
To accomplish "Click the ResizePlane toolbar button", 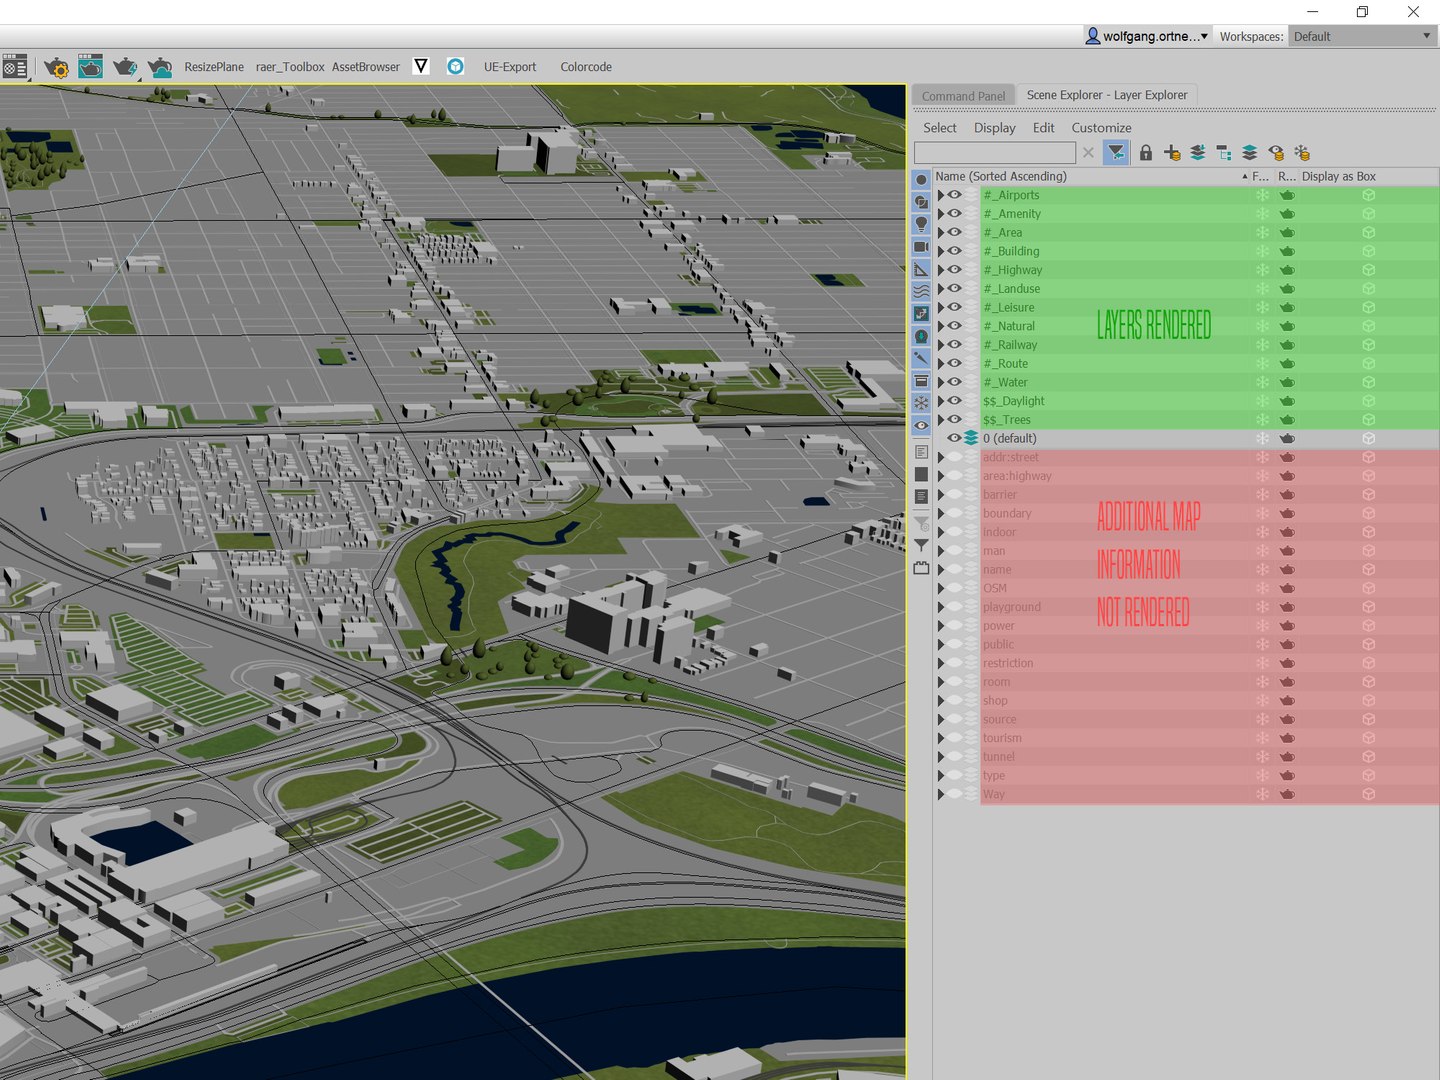I will click(x=214, y=67).
